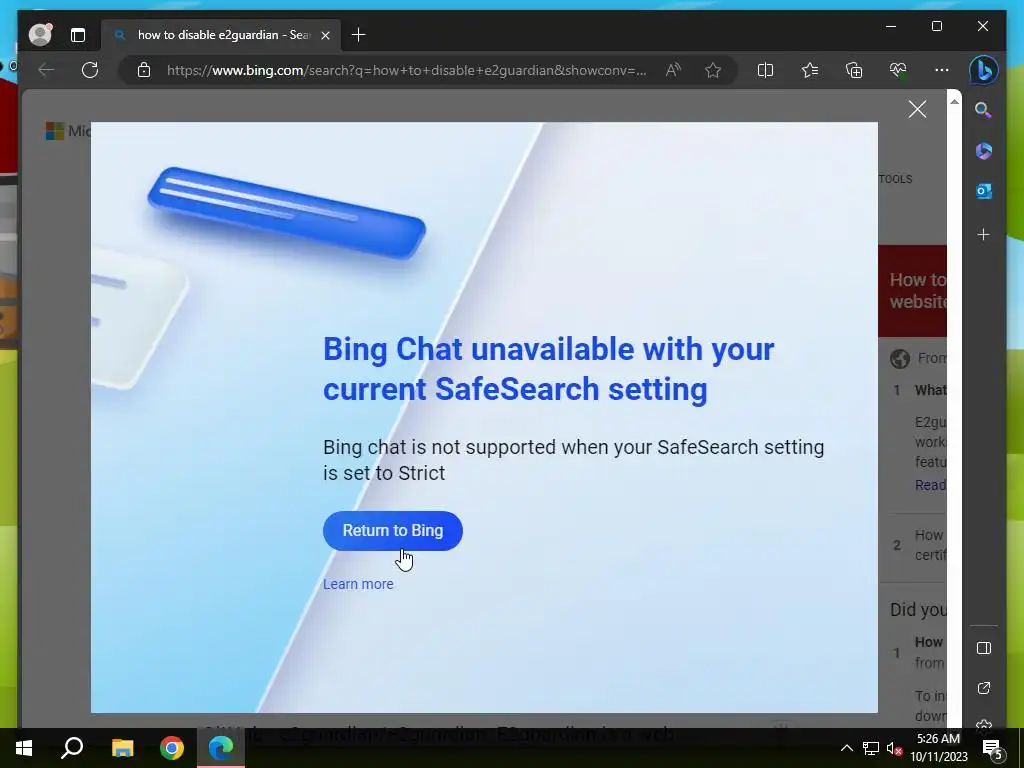1024x768 pixels.
Task: Open Outlook in the sidebar
Action: (x=984, y=191)
